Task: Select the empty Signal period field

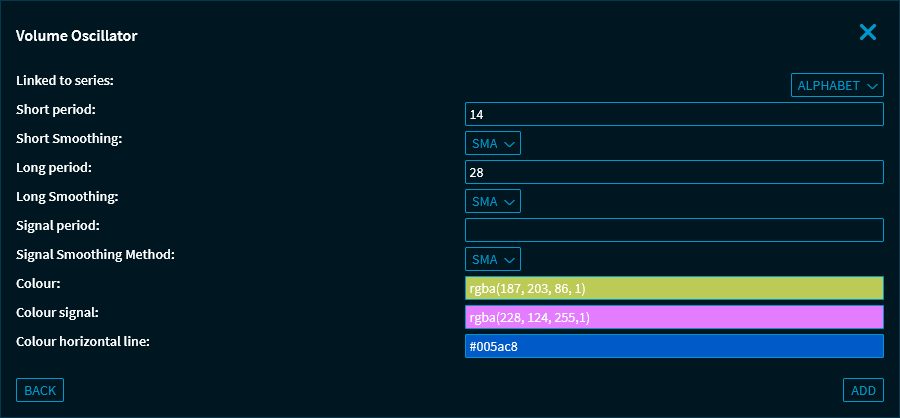Action: click(674, 231)
